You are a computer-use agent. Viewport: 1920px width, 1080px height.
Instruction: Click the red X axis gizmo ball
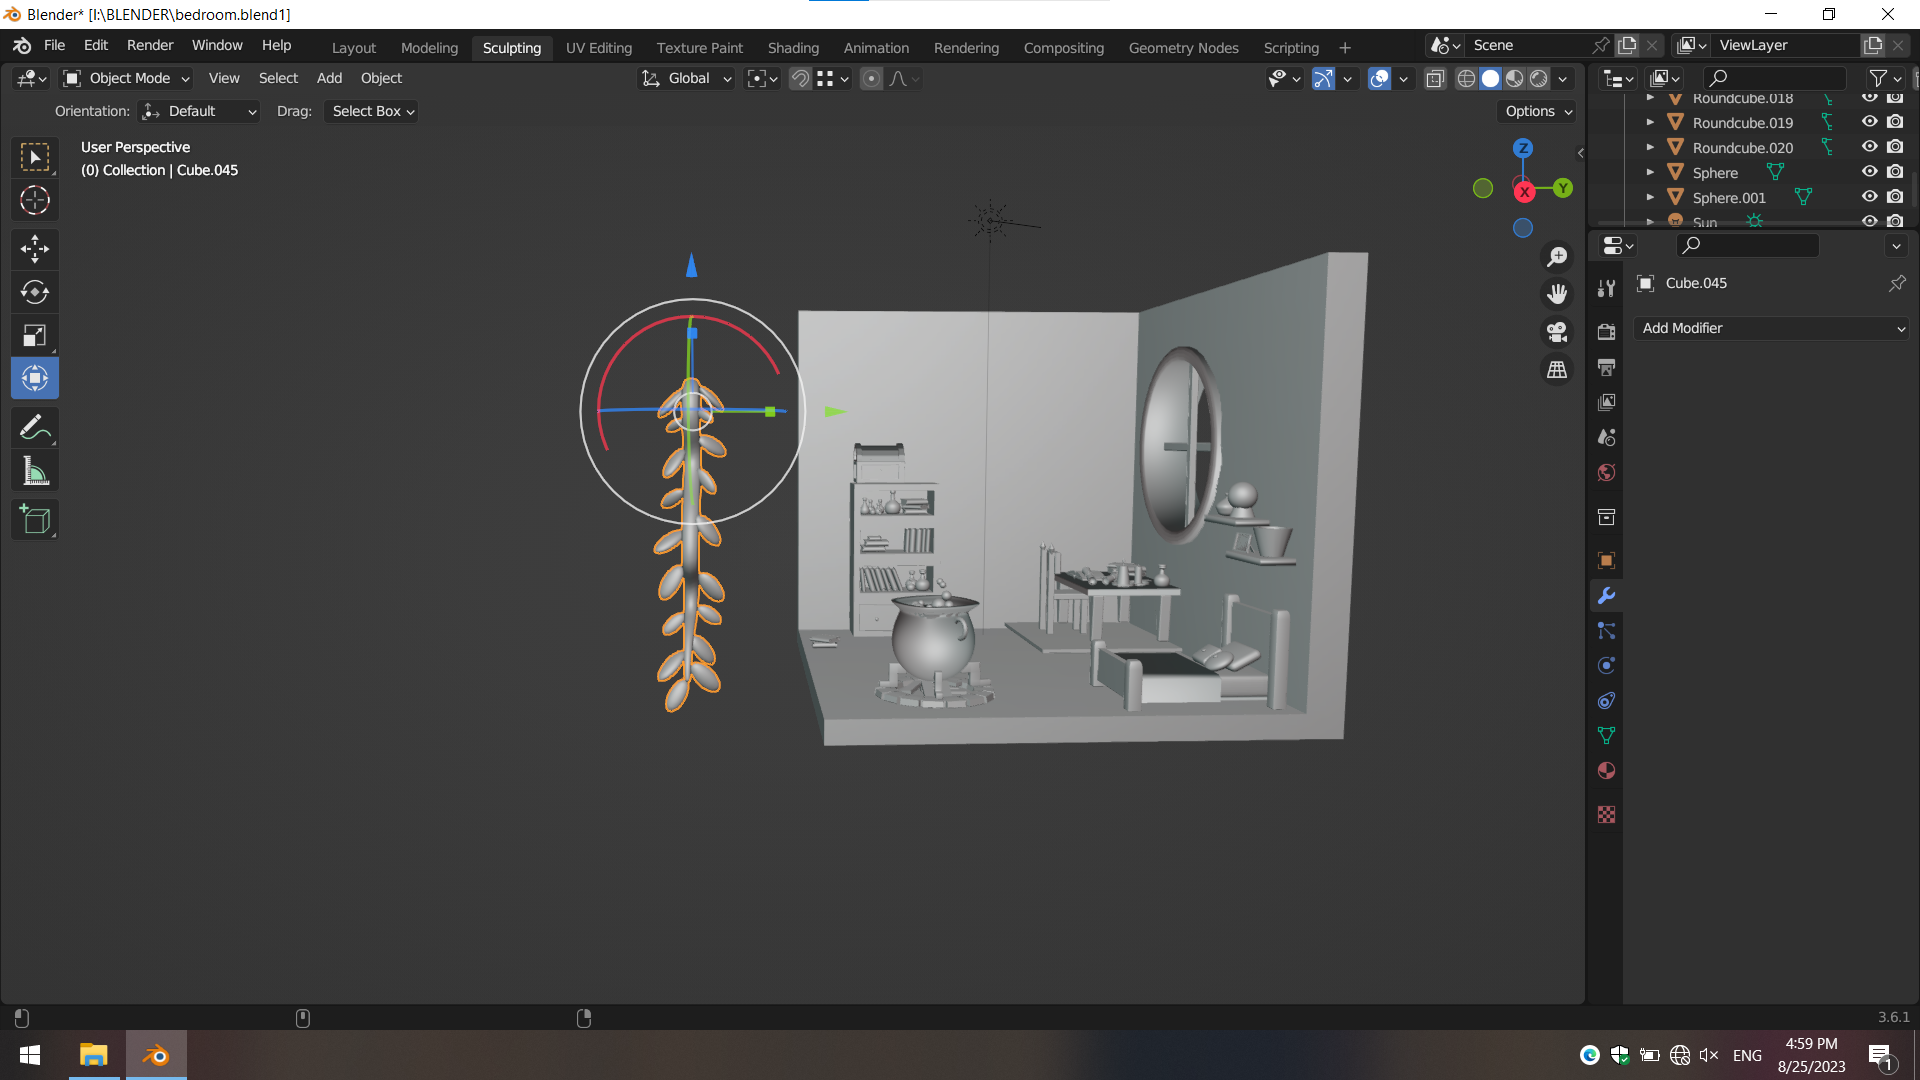1524,192
